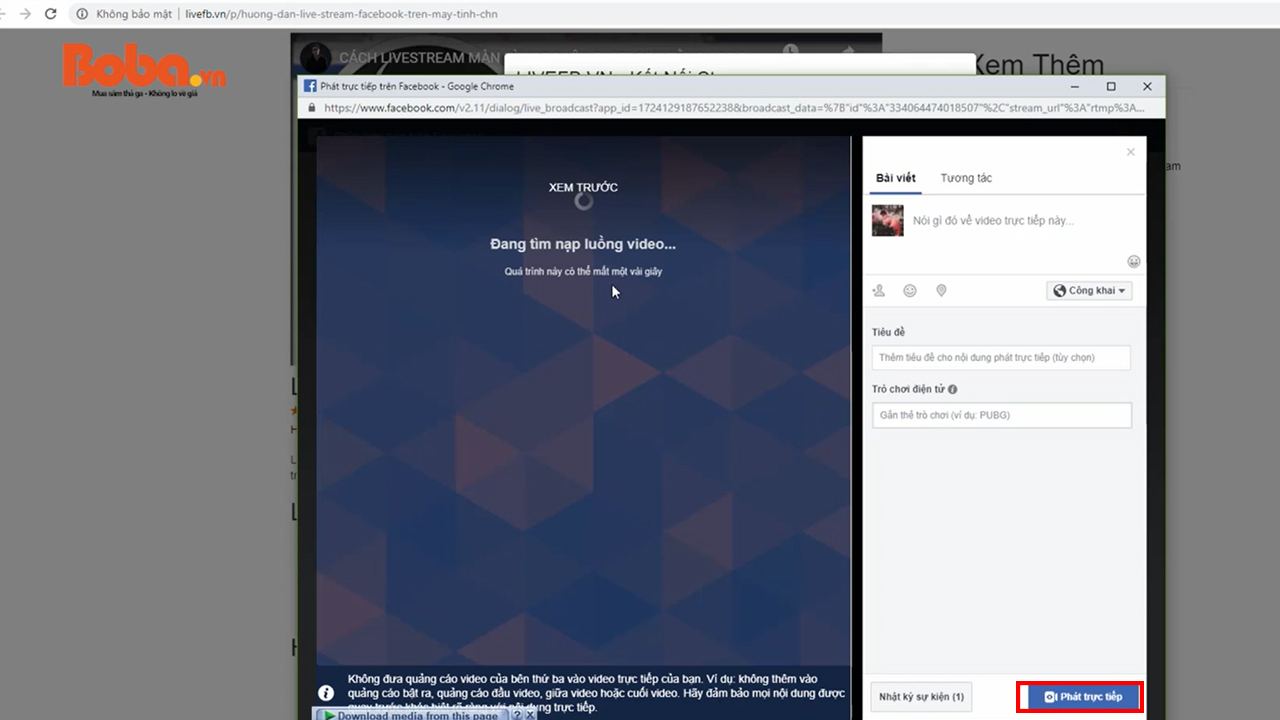Image resolution: width=1280 pixels, height=720 pixels.
Task: Open Nhật ký sự kiện (1) log
Action: tap(920, 697)
